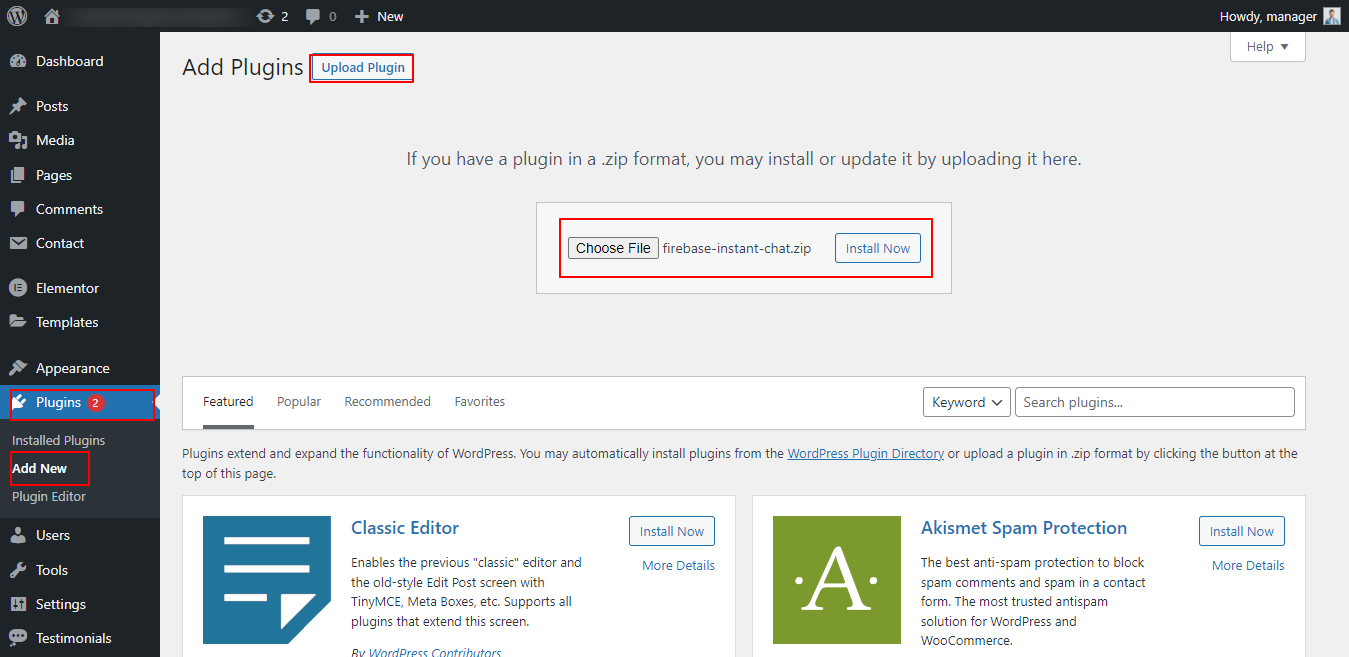
Task: Open the Dashboard menu item
Action: coord(80,61)
